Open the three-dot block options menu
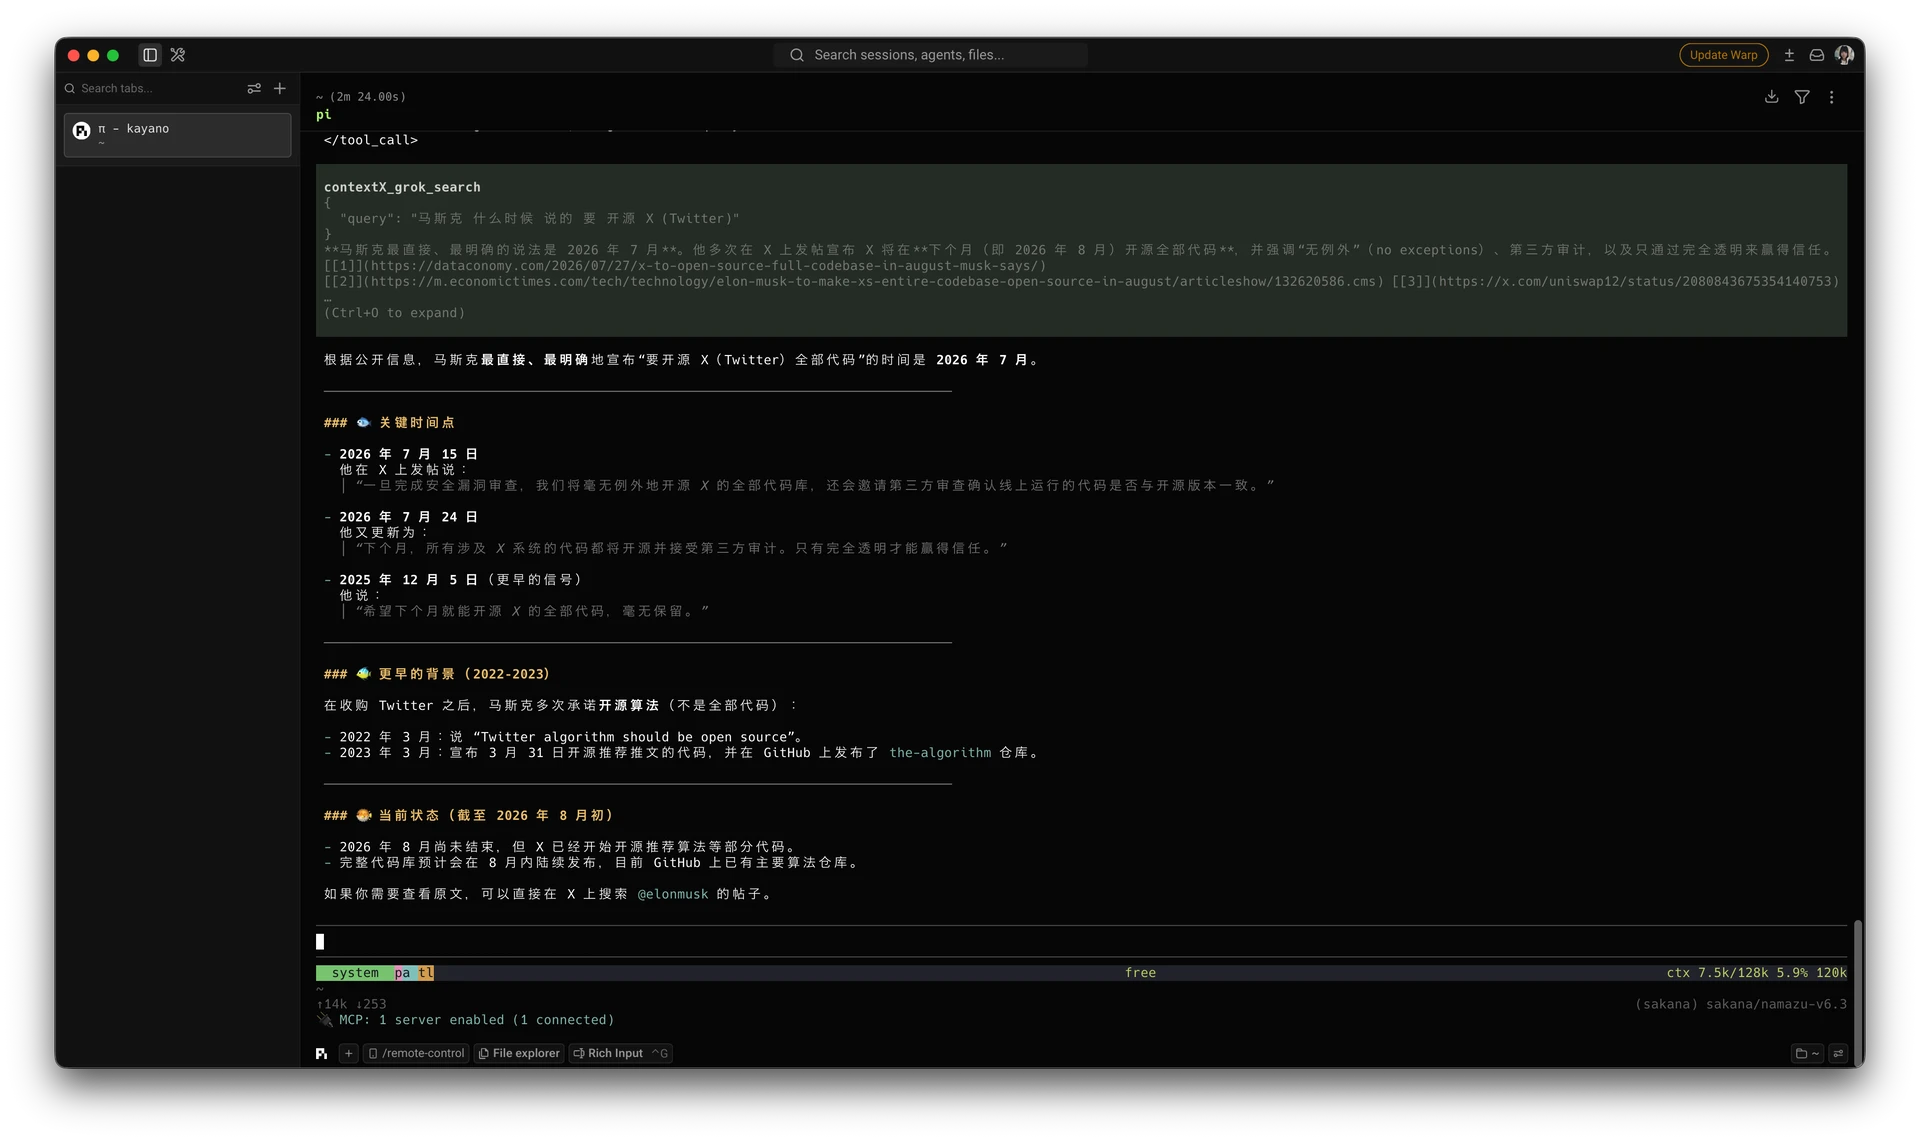This screenshot has width=1920, height=1141. coord(1832,97)
